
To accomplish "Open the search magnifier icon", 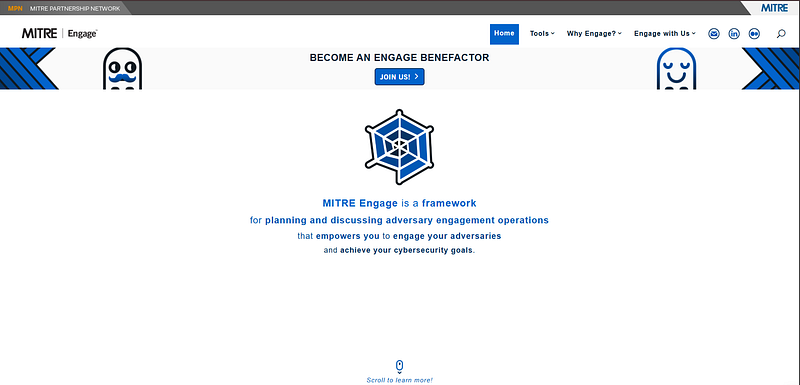I will pos(781,34).
